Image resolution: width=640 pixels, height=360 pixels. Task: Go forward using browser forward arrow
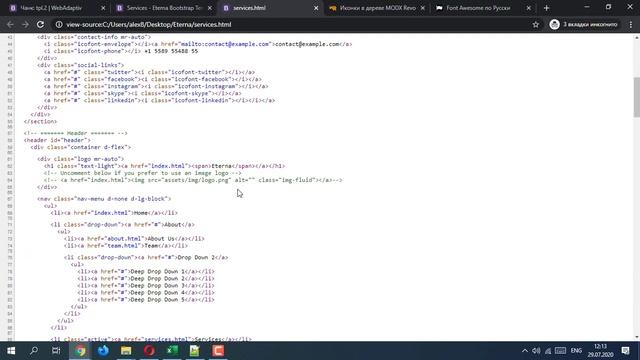pyautogui.click(x=25, y=24)
